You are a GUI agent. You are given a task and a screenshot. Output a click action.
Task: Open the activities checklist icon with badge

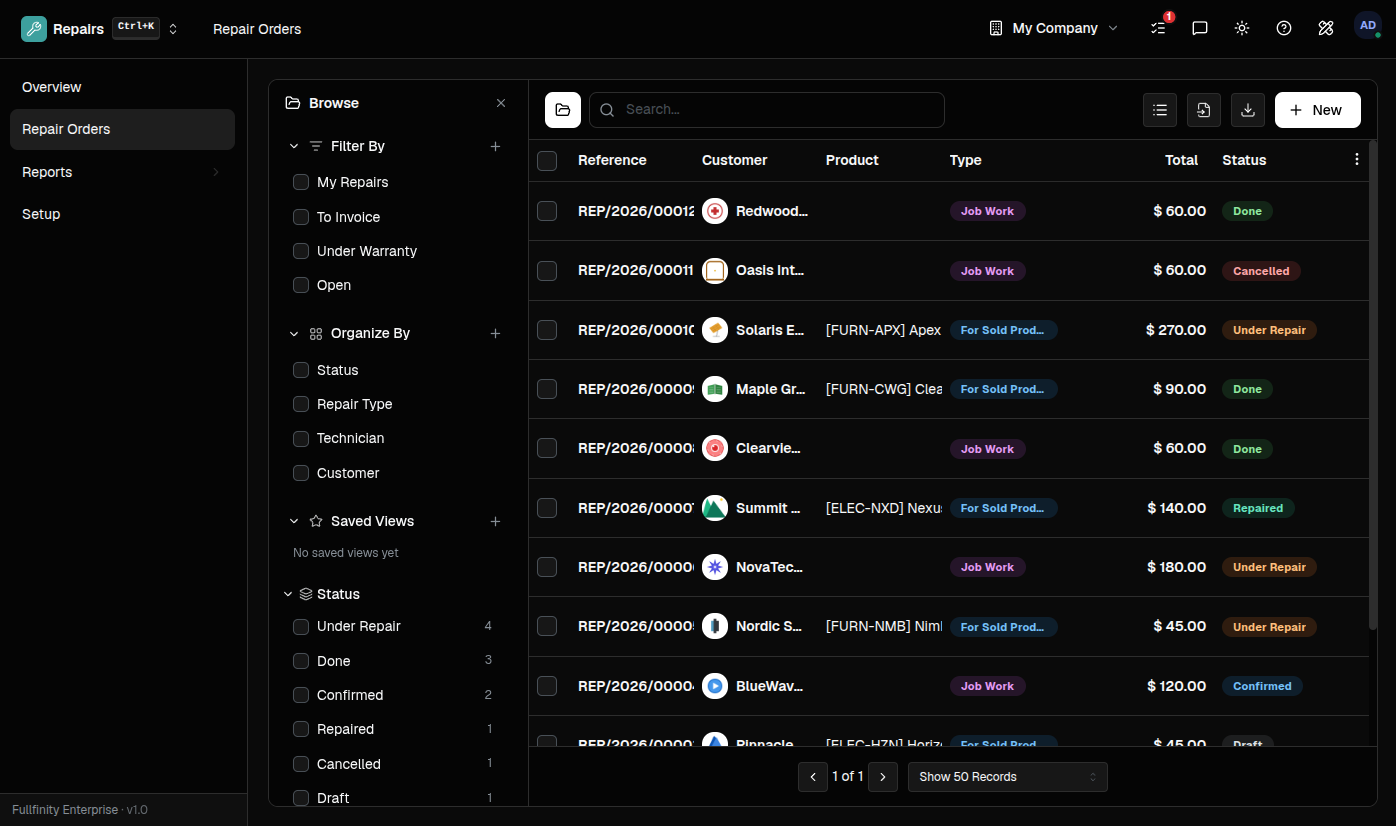pyautogui.click(x=1159, y=28)
